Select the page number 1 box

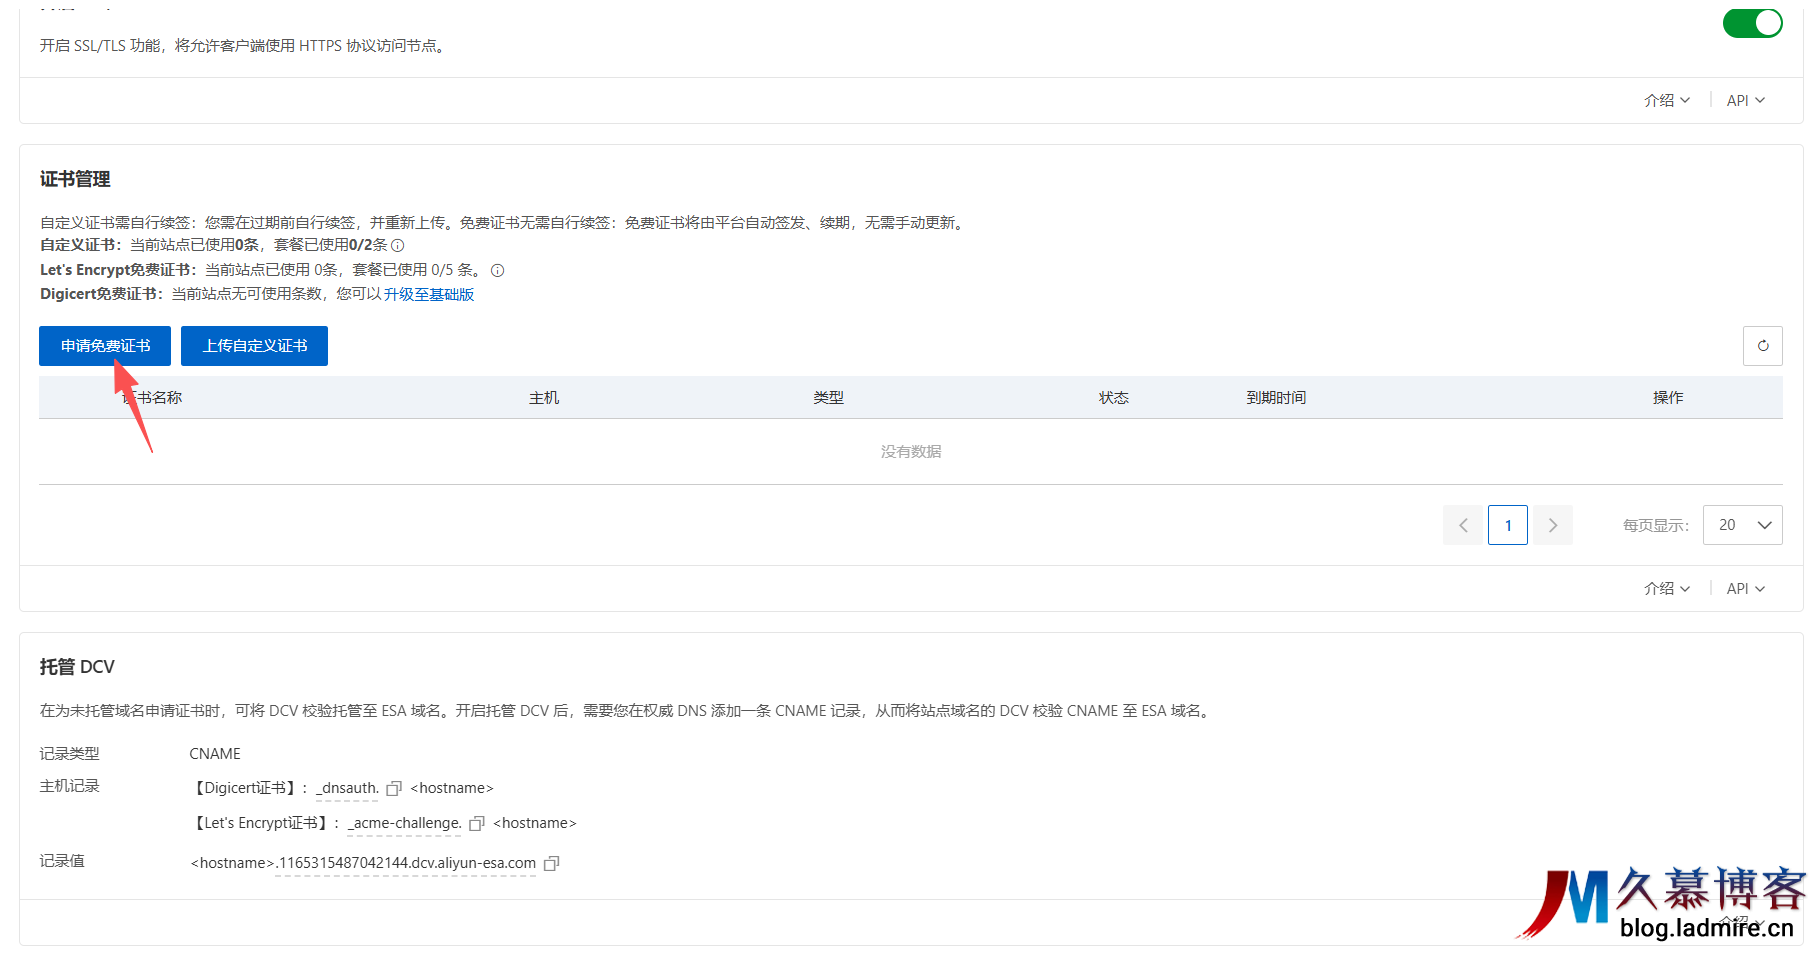pyautogui.click(x=1507, y=525)
